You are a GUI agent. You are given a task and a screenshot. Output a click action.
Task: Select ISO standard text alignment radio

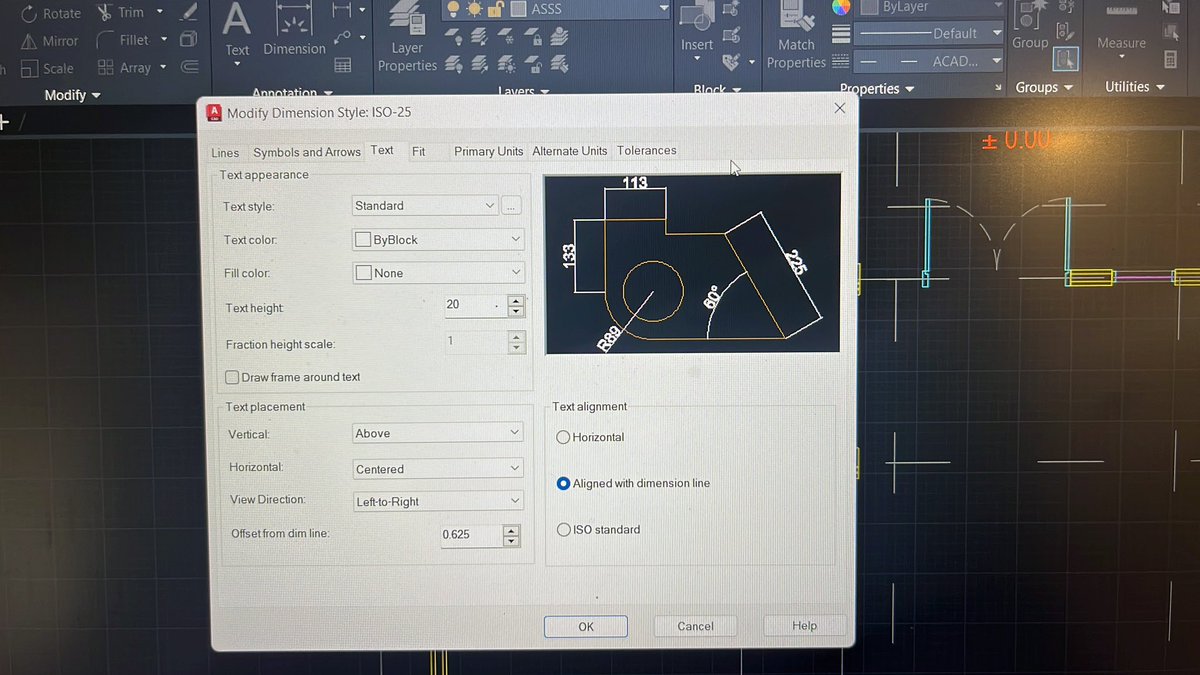coord(563,530)
